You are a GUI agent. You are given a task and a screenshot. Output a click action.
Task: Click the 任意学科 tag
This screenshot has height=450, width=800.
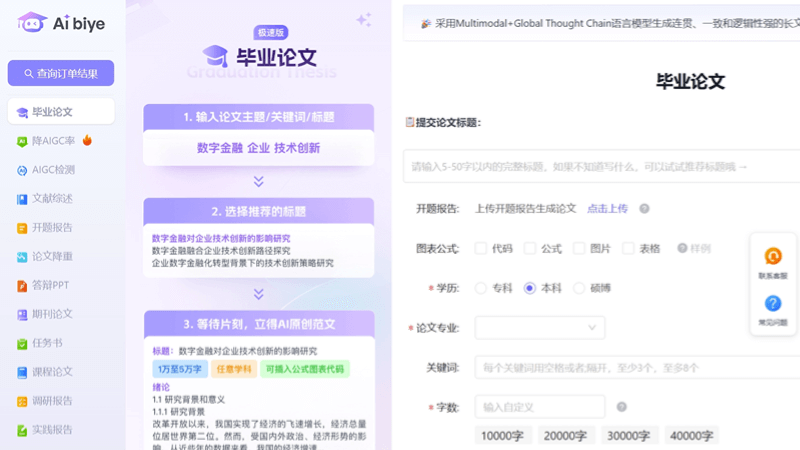(x=234, y=369)
